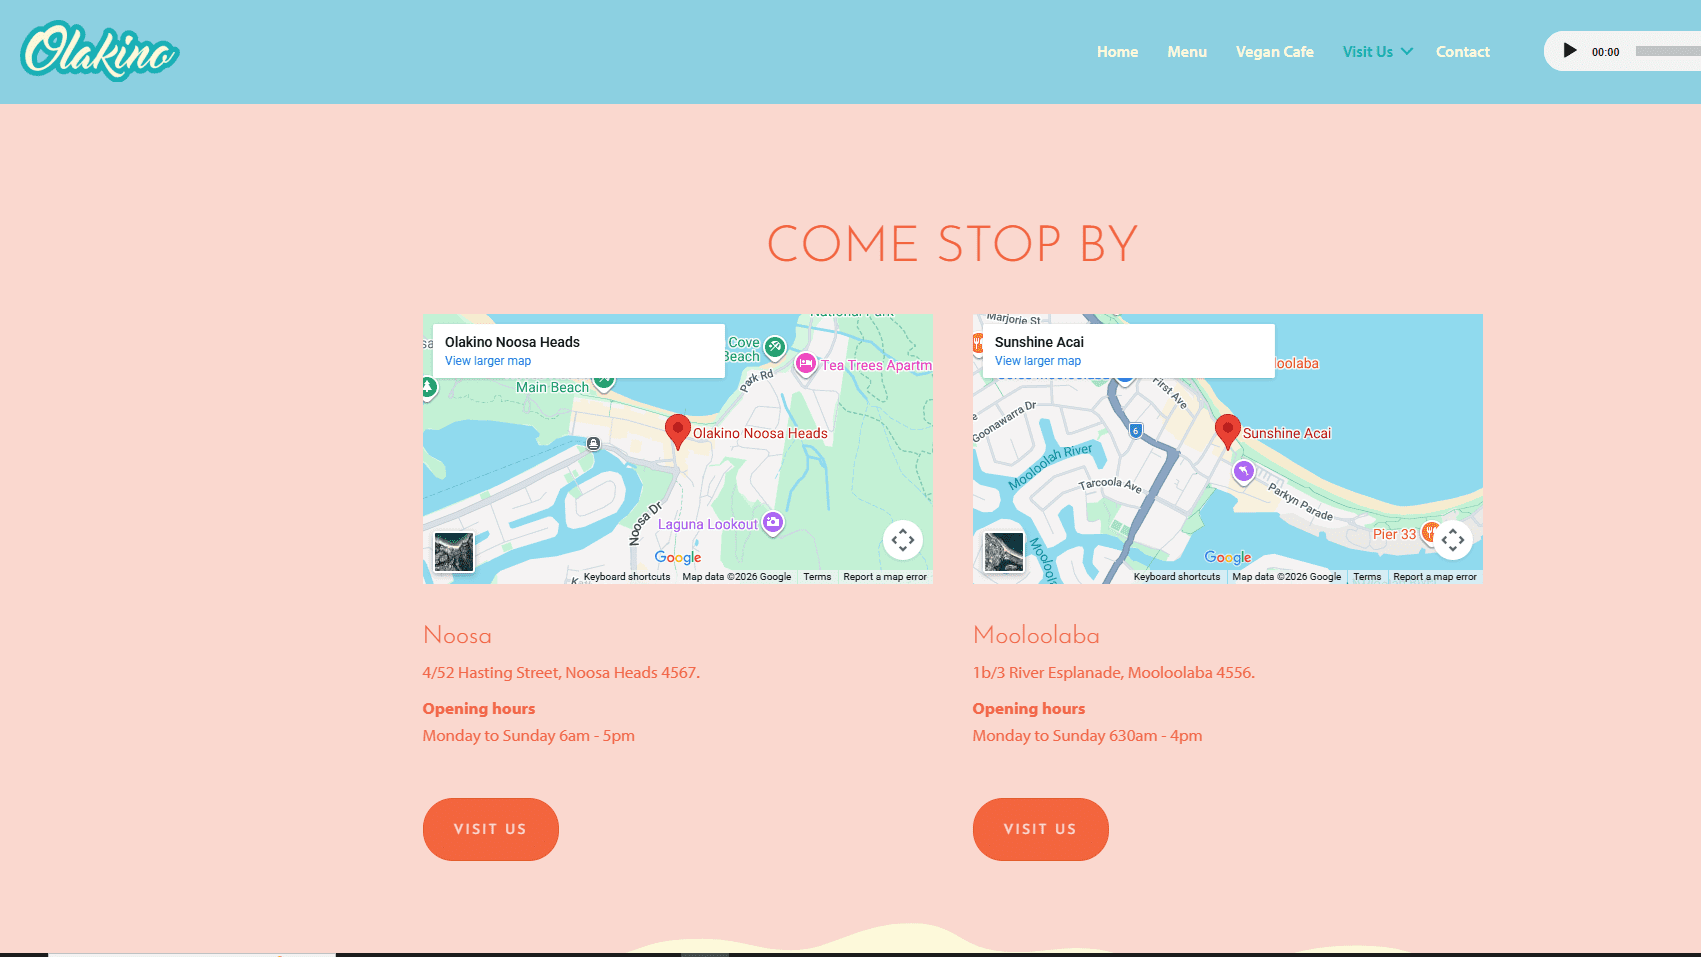Switch Noosa map to satellite view thumbnail
This screenshot has width=1701, height=957.
coord(454,551)
